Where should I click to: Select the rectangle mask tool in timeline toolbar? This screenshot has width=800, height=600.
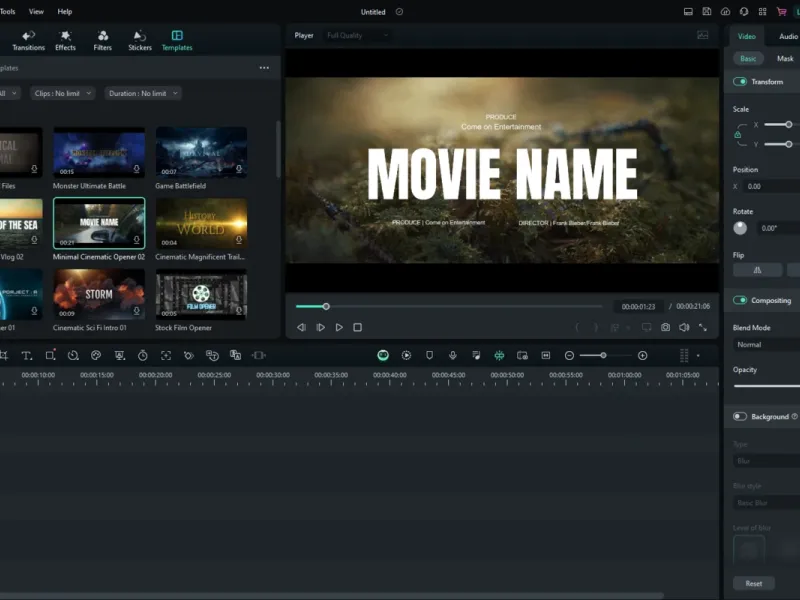pos(50,356)
